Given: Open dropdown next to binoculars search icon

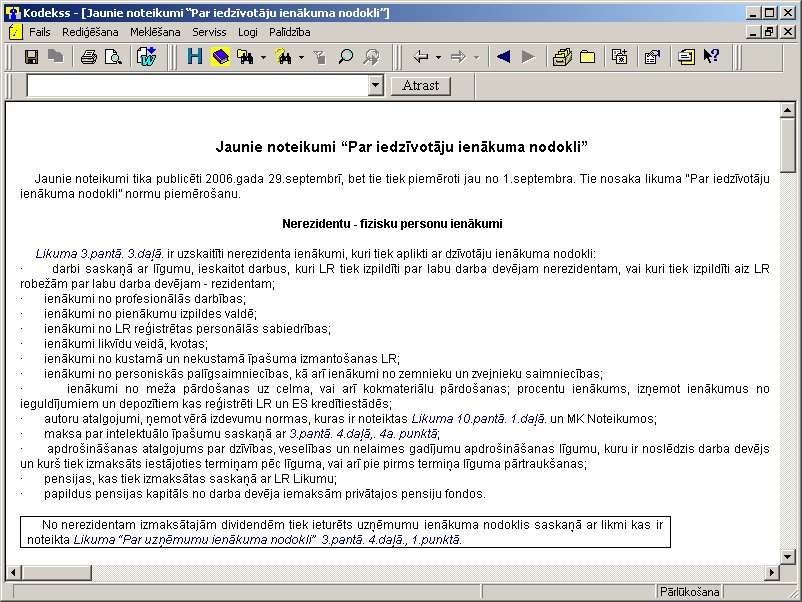Looking at the screenshot, I should click(263, 57).
